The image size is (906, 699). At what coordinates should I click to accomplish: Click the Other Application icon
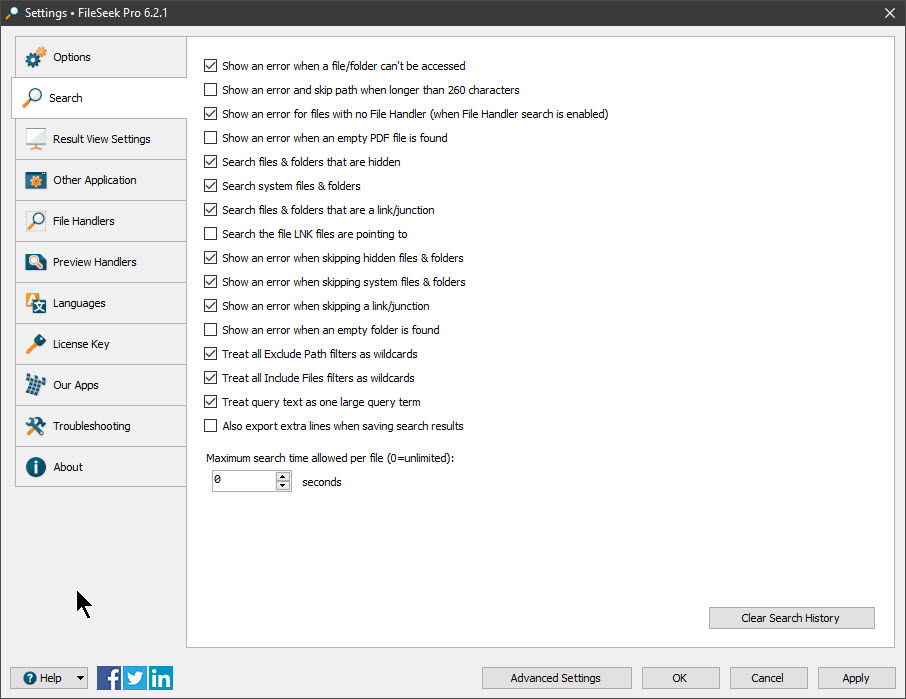35,180
